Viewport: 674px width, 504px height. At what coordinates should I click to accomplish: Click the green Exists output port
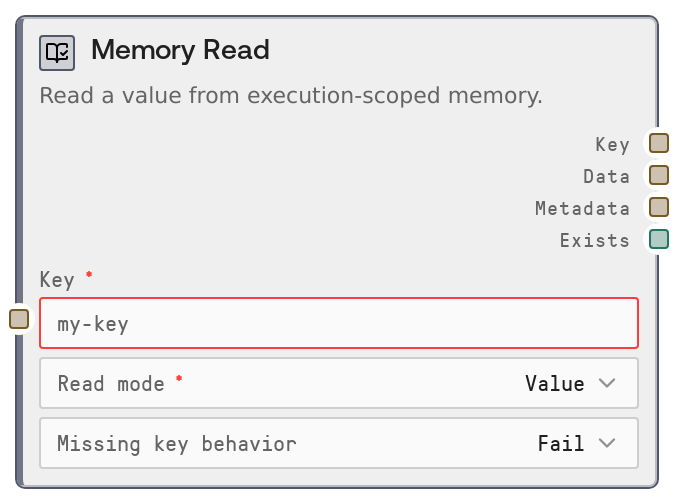point(658,239)
